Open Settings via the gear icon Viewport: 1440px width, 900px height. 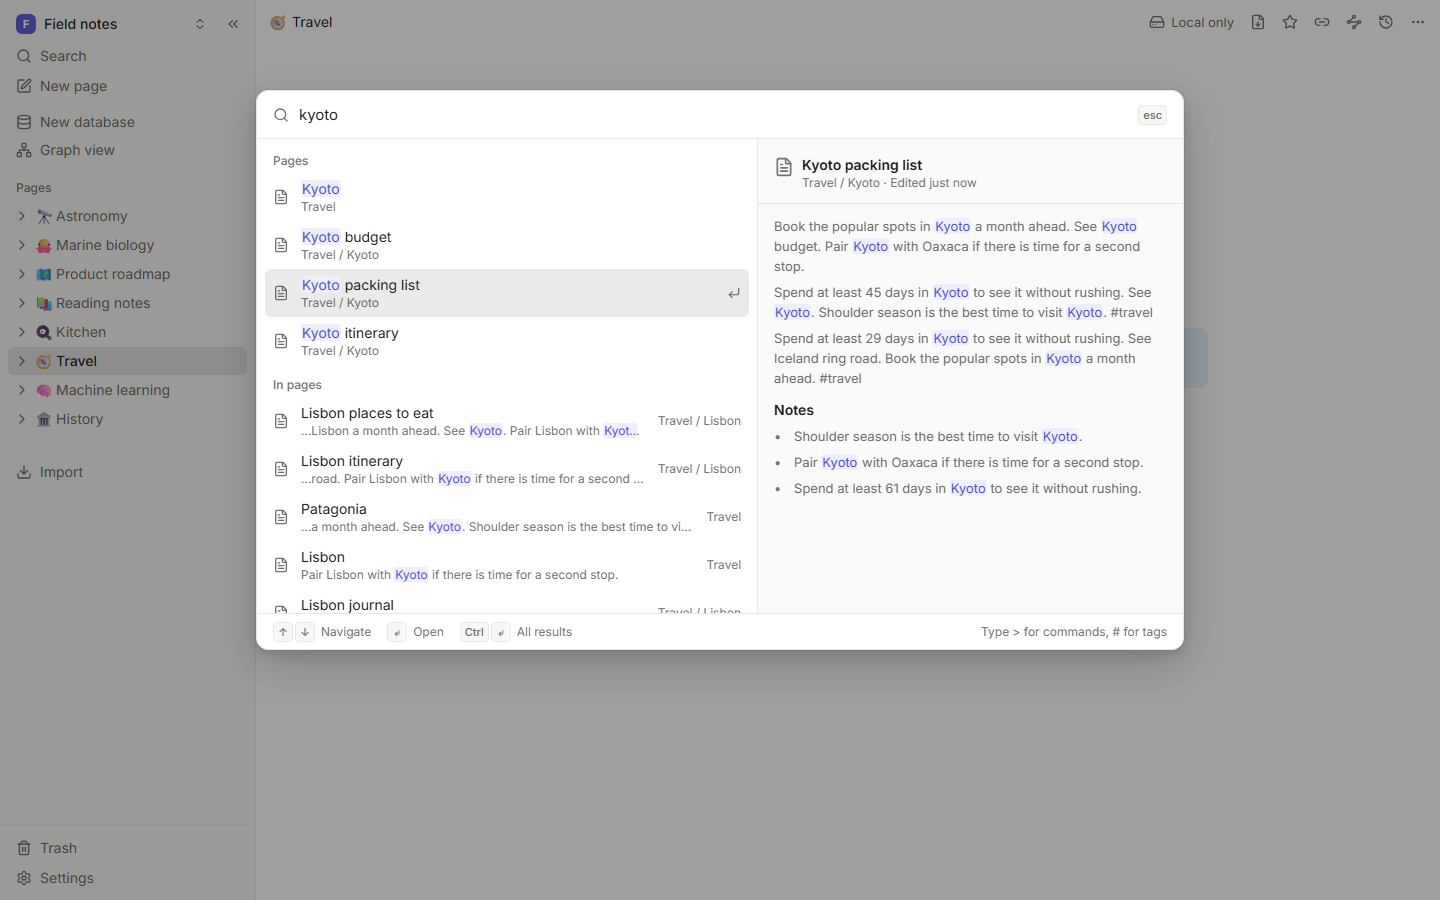(x=24, y=878)
